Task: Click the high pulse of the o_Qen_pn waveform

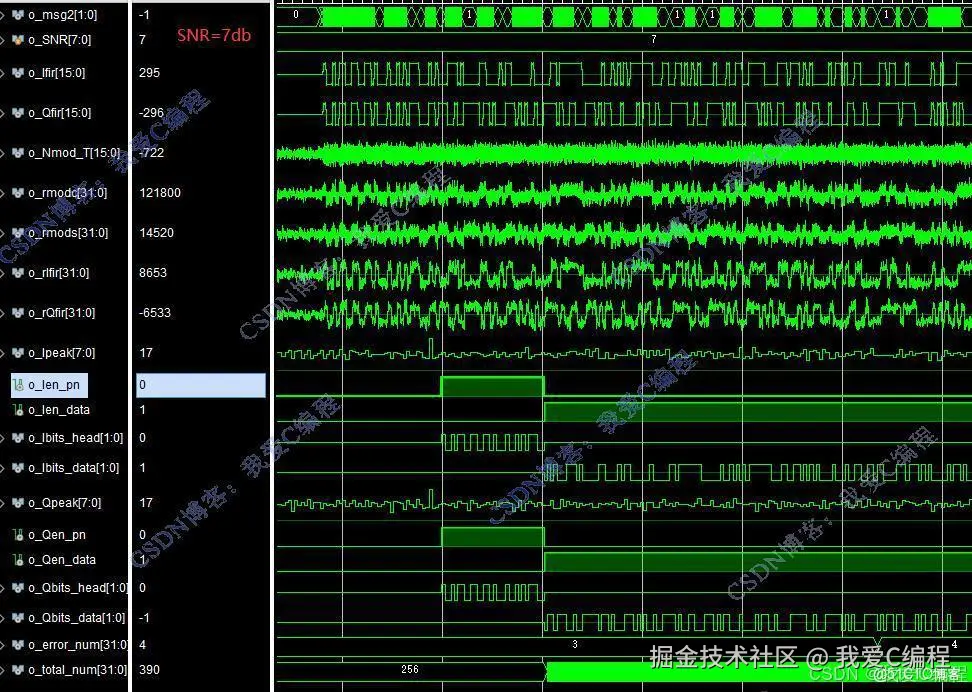Action: (492, 536)
